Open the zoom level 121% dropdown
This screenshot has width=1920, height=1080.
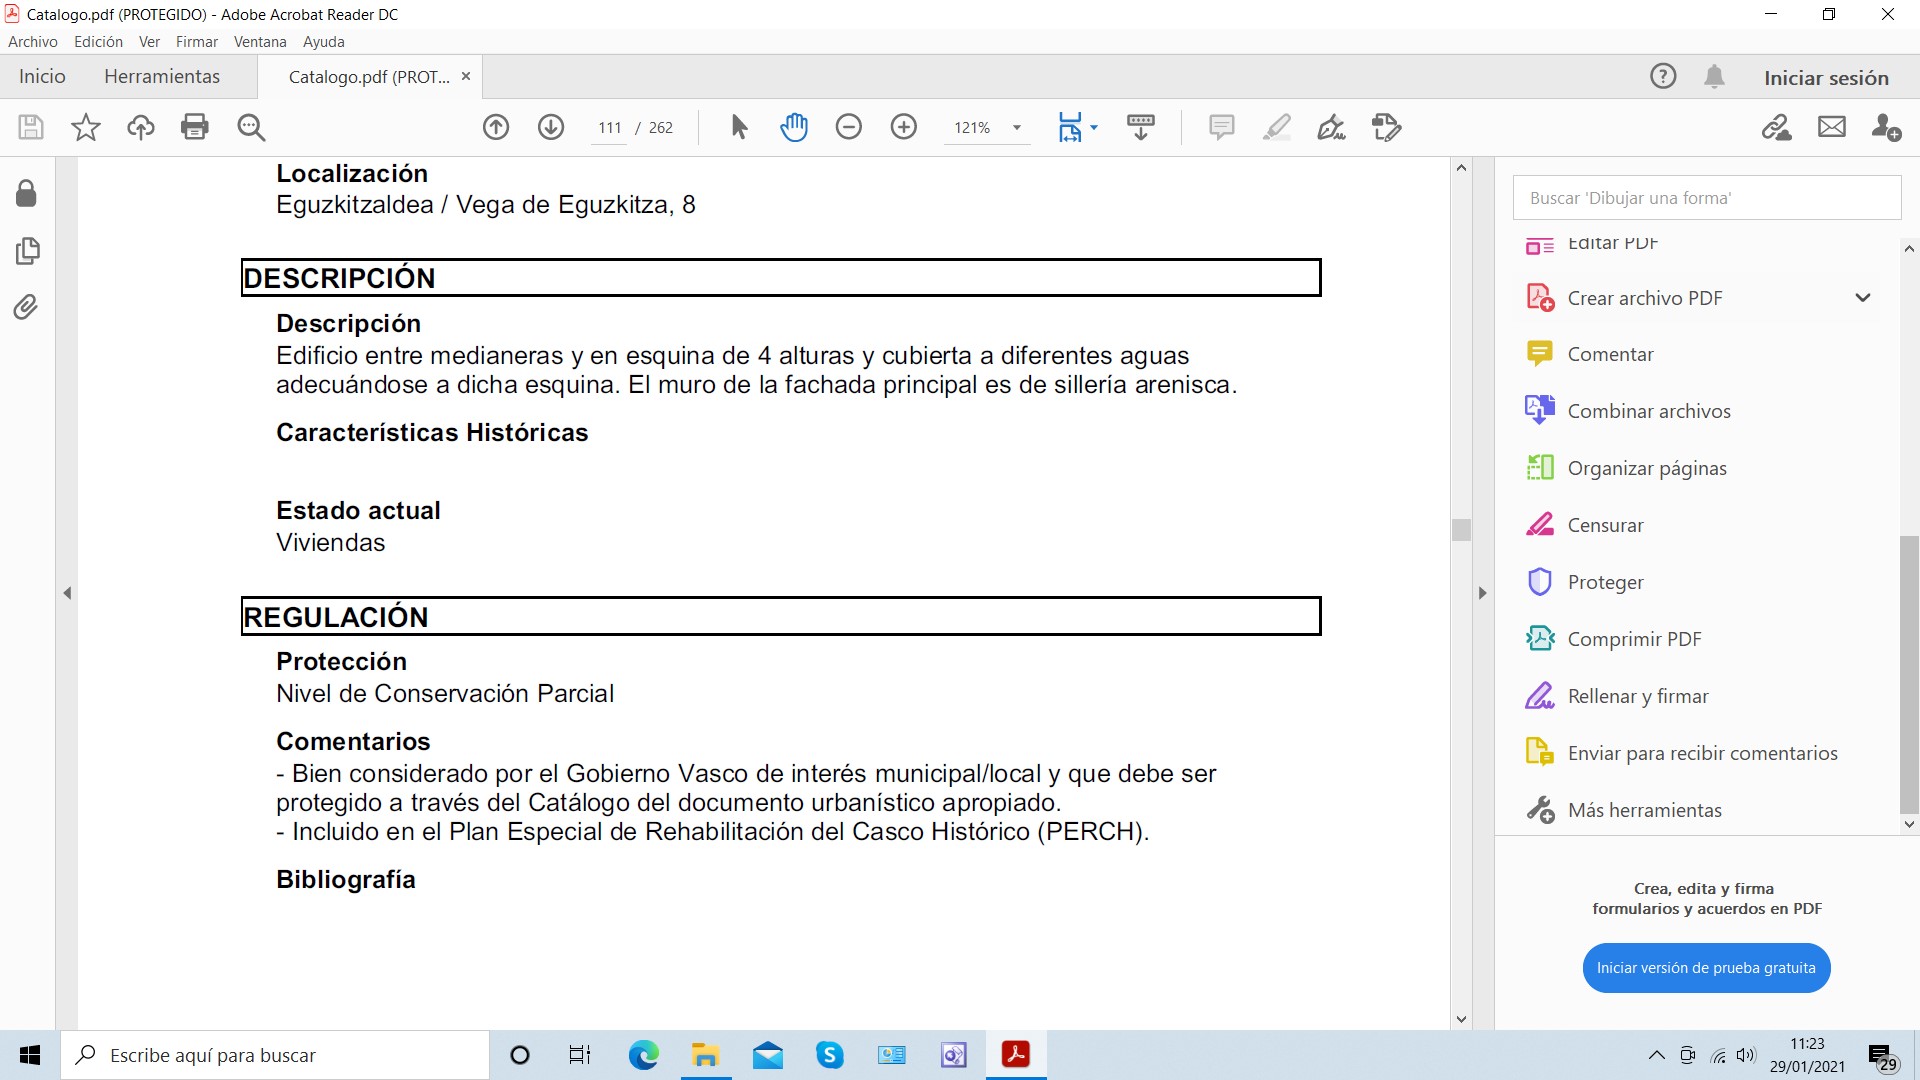[x=1016, y=128]
